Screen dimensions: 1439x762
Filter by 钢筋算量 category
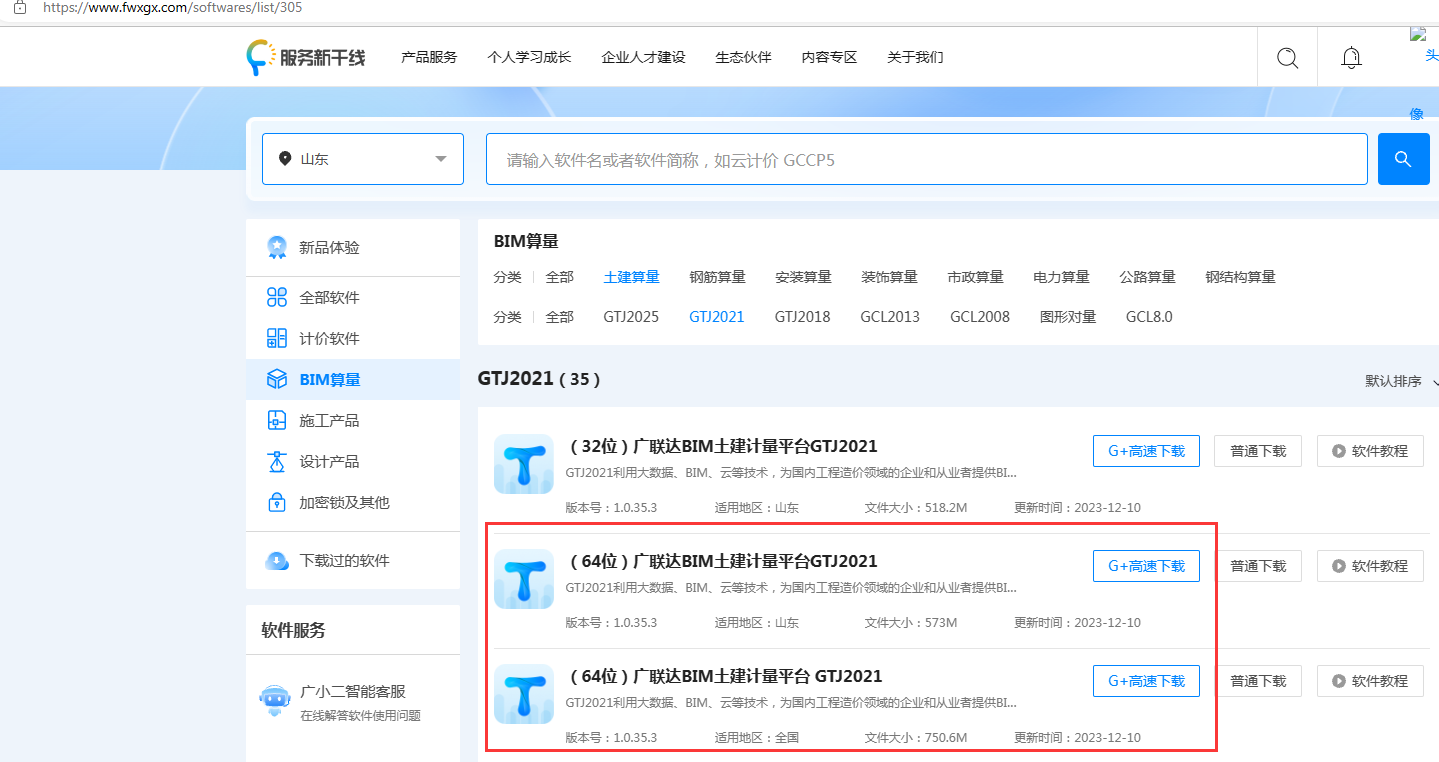(x=717, y=277)
